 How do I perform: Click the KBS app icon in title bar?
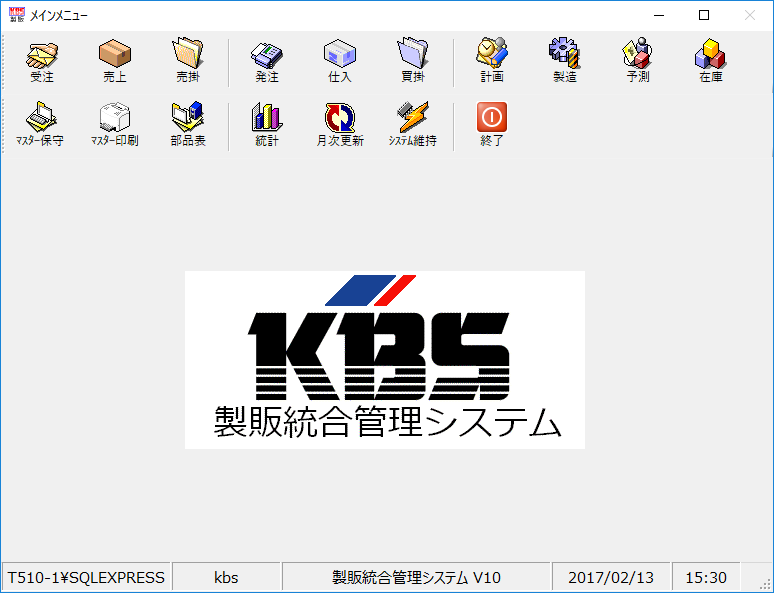17,15
